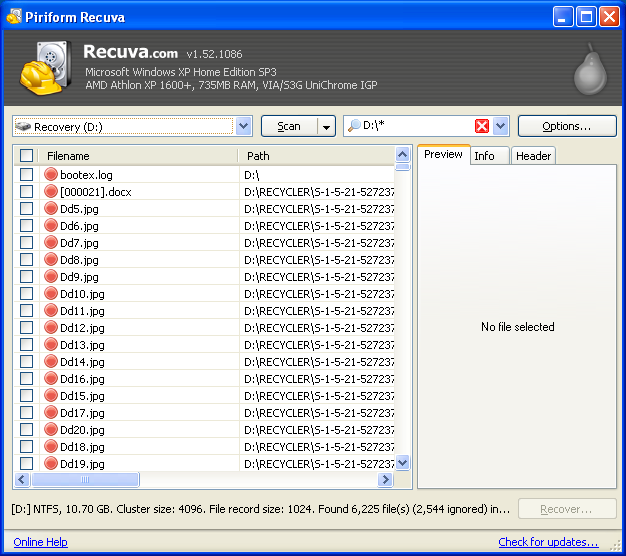Check the box for [000021].docx
626x556 pixels.
(26, 192)
